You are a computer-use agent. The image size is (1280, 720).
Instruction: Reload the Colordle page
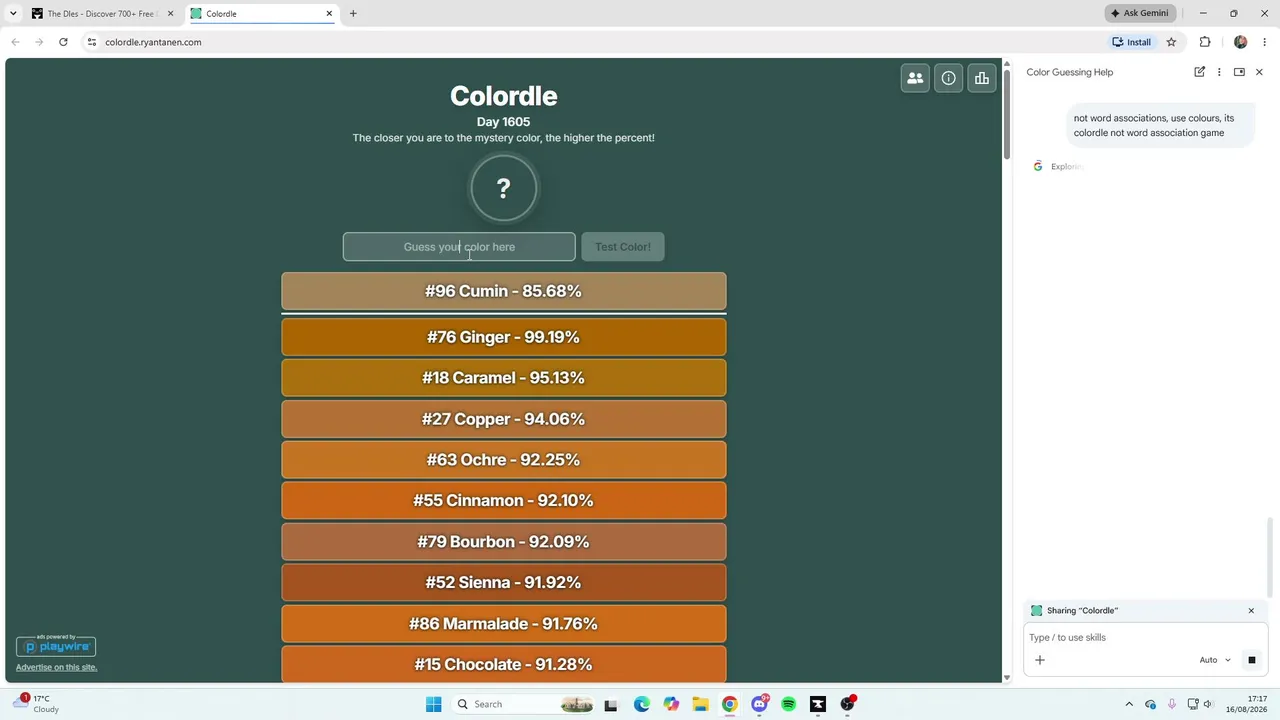[63, 42]
